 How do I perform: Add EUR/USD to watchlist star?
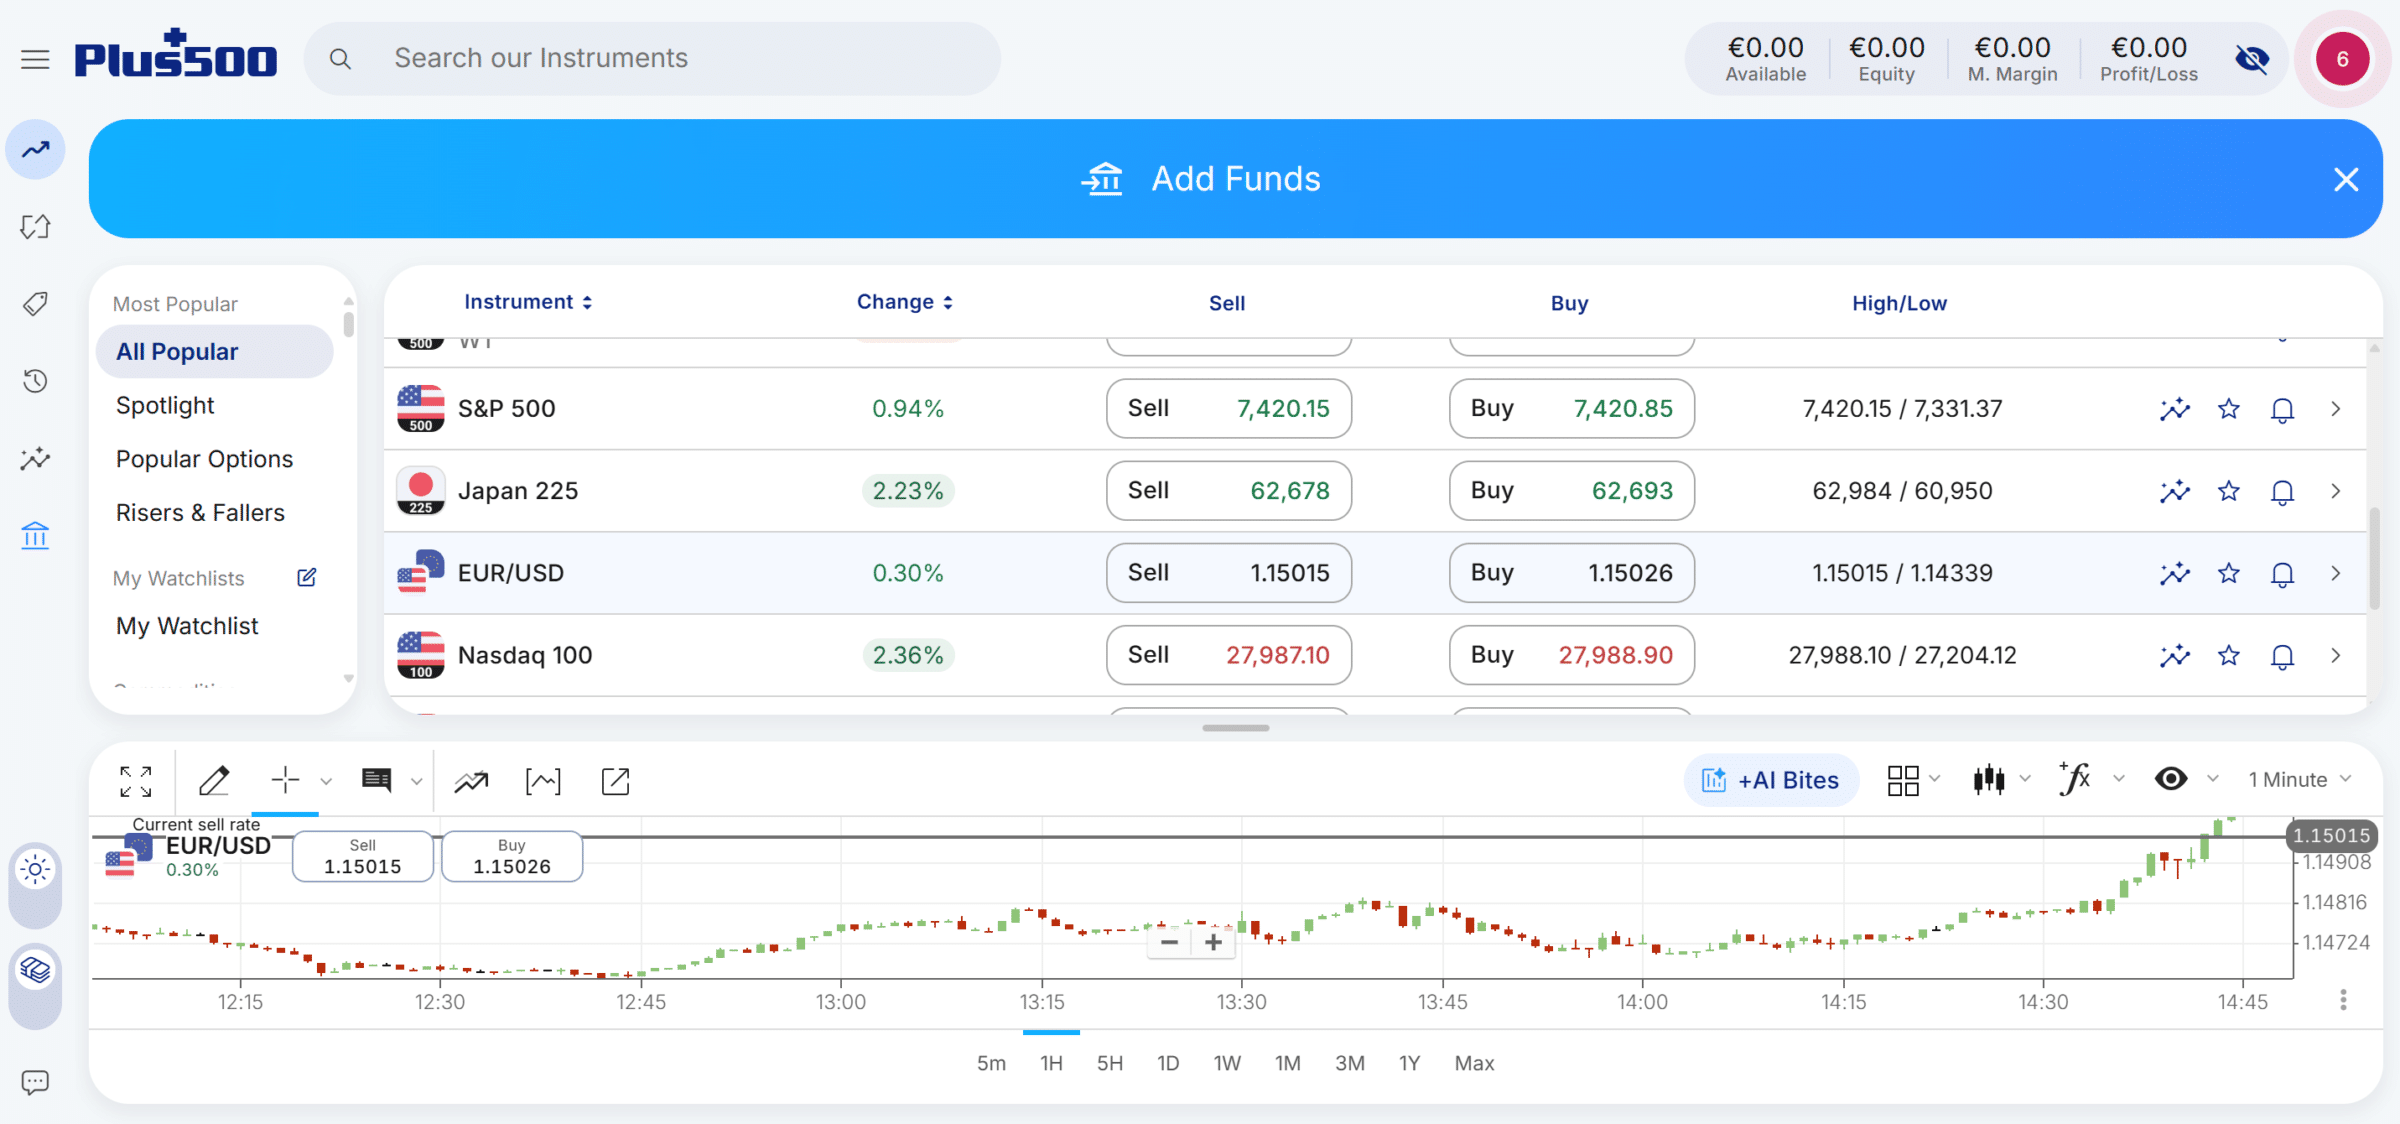[2229, 573]
